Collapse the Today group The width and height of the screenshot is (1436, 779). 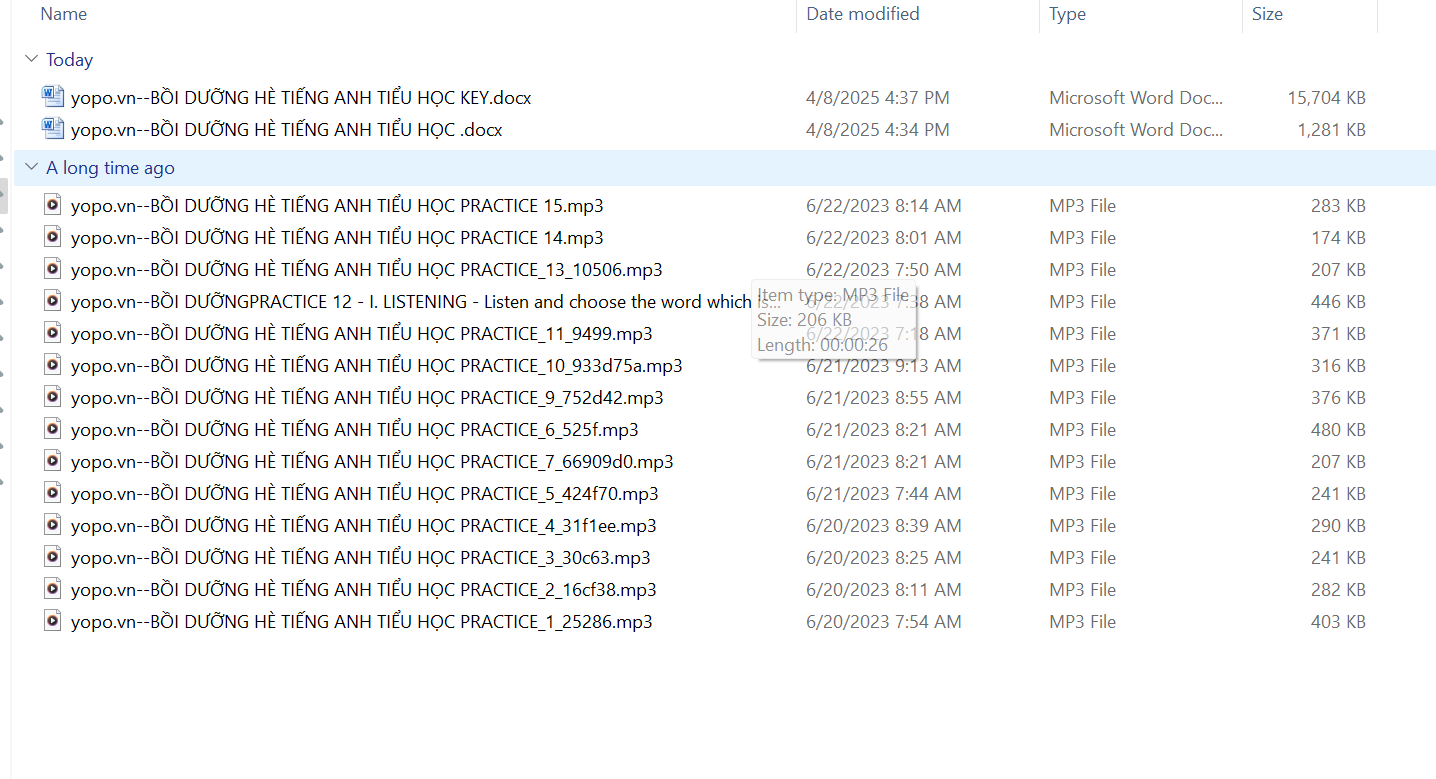tap(32, 60)
